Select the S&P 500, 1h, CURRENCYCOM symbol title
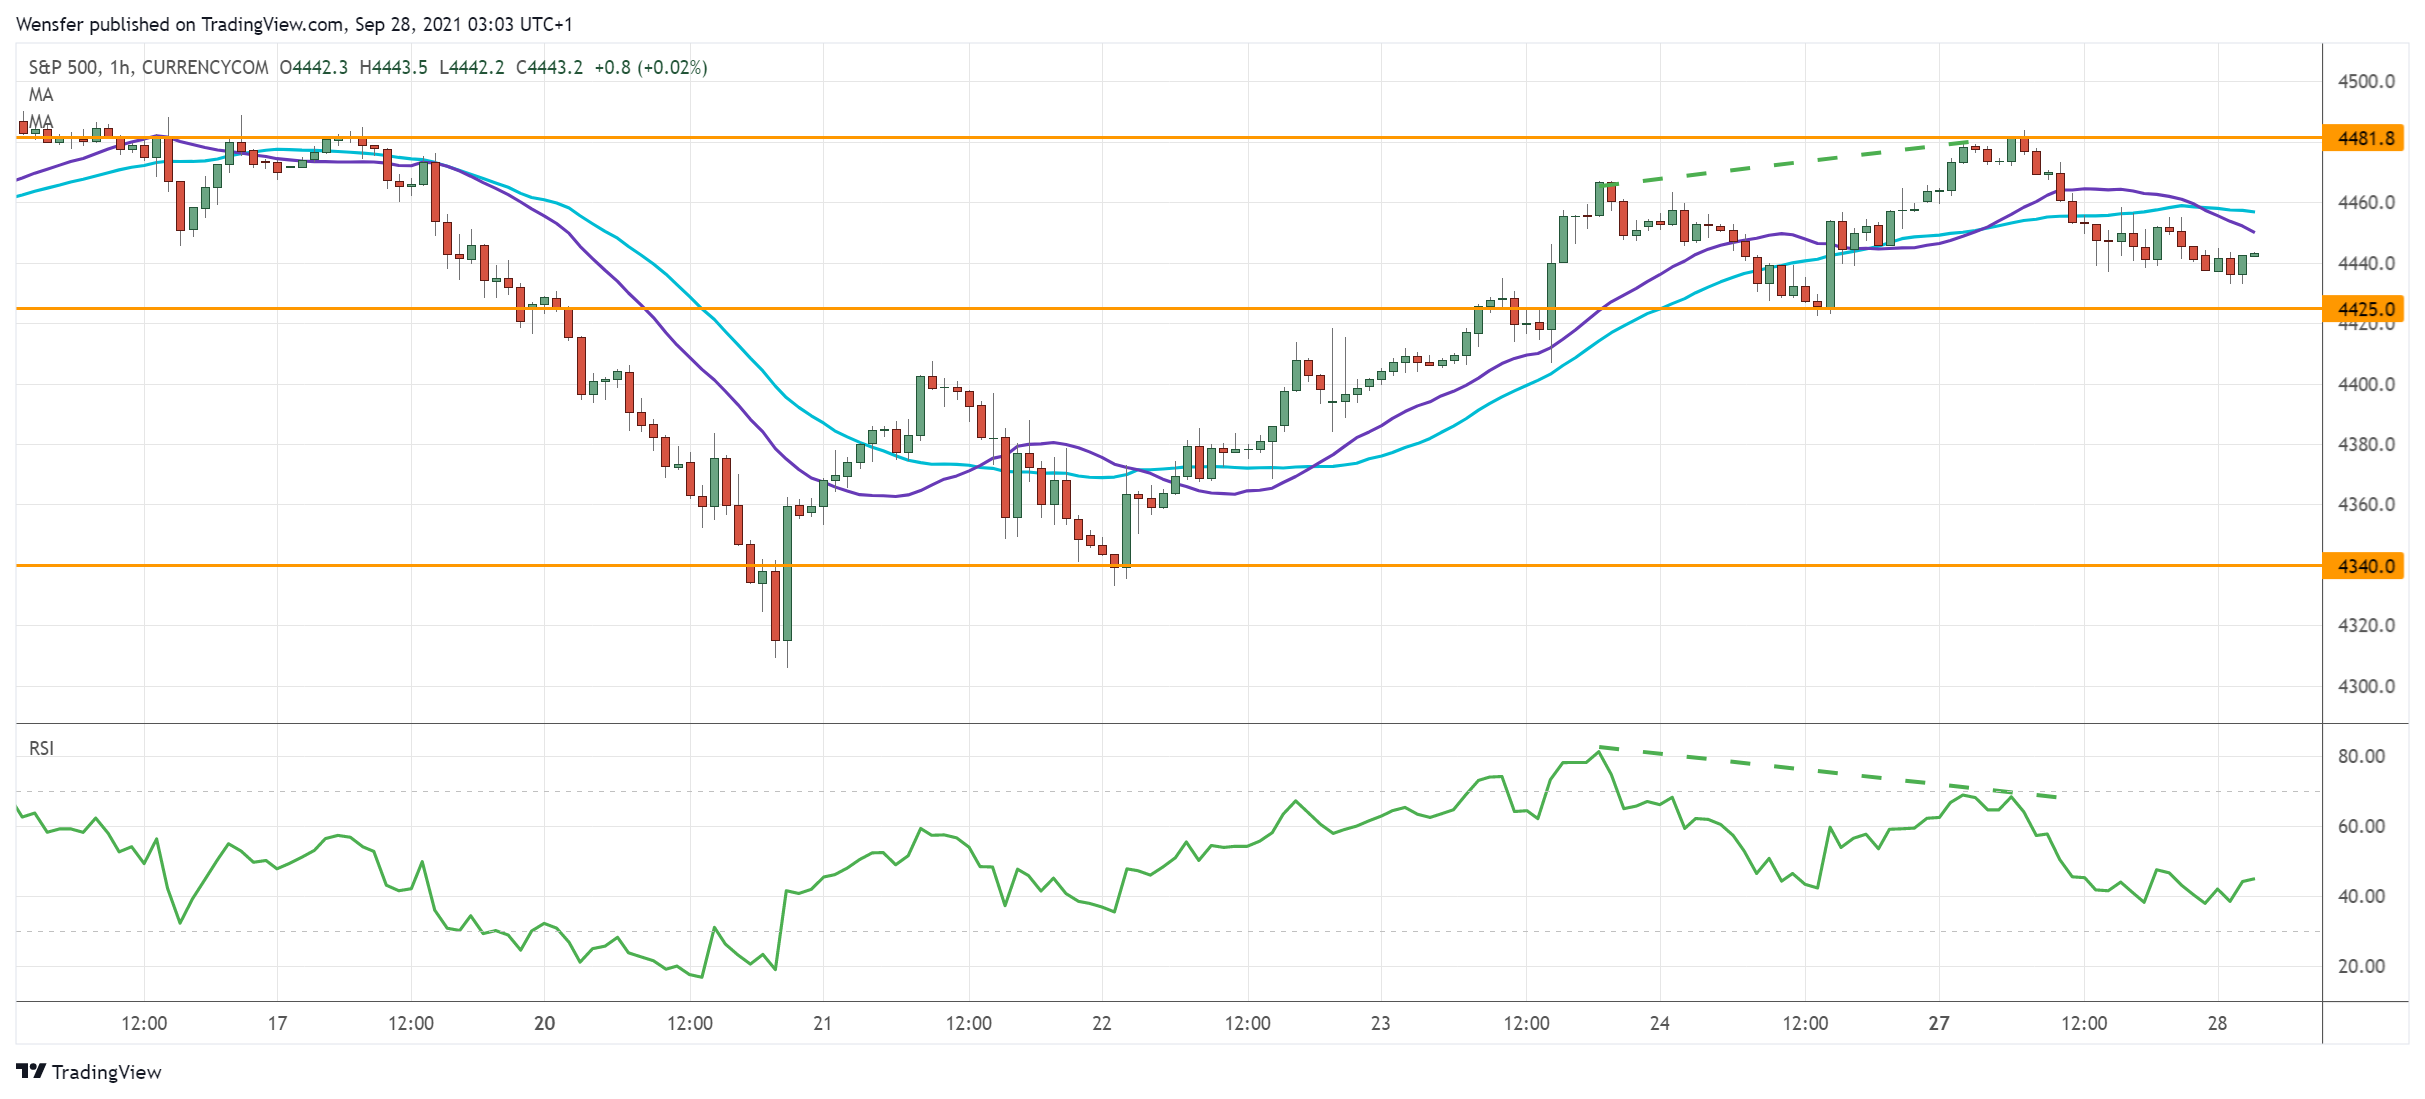 (x=148, y=67)
